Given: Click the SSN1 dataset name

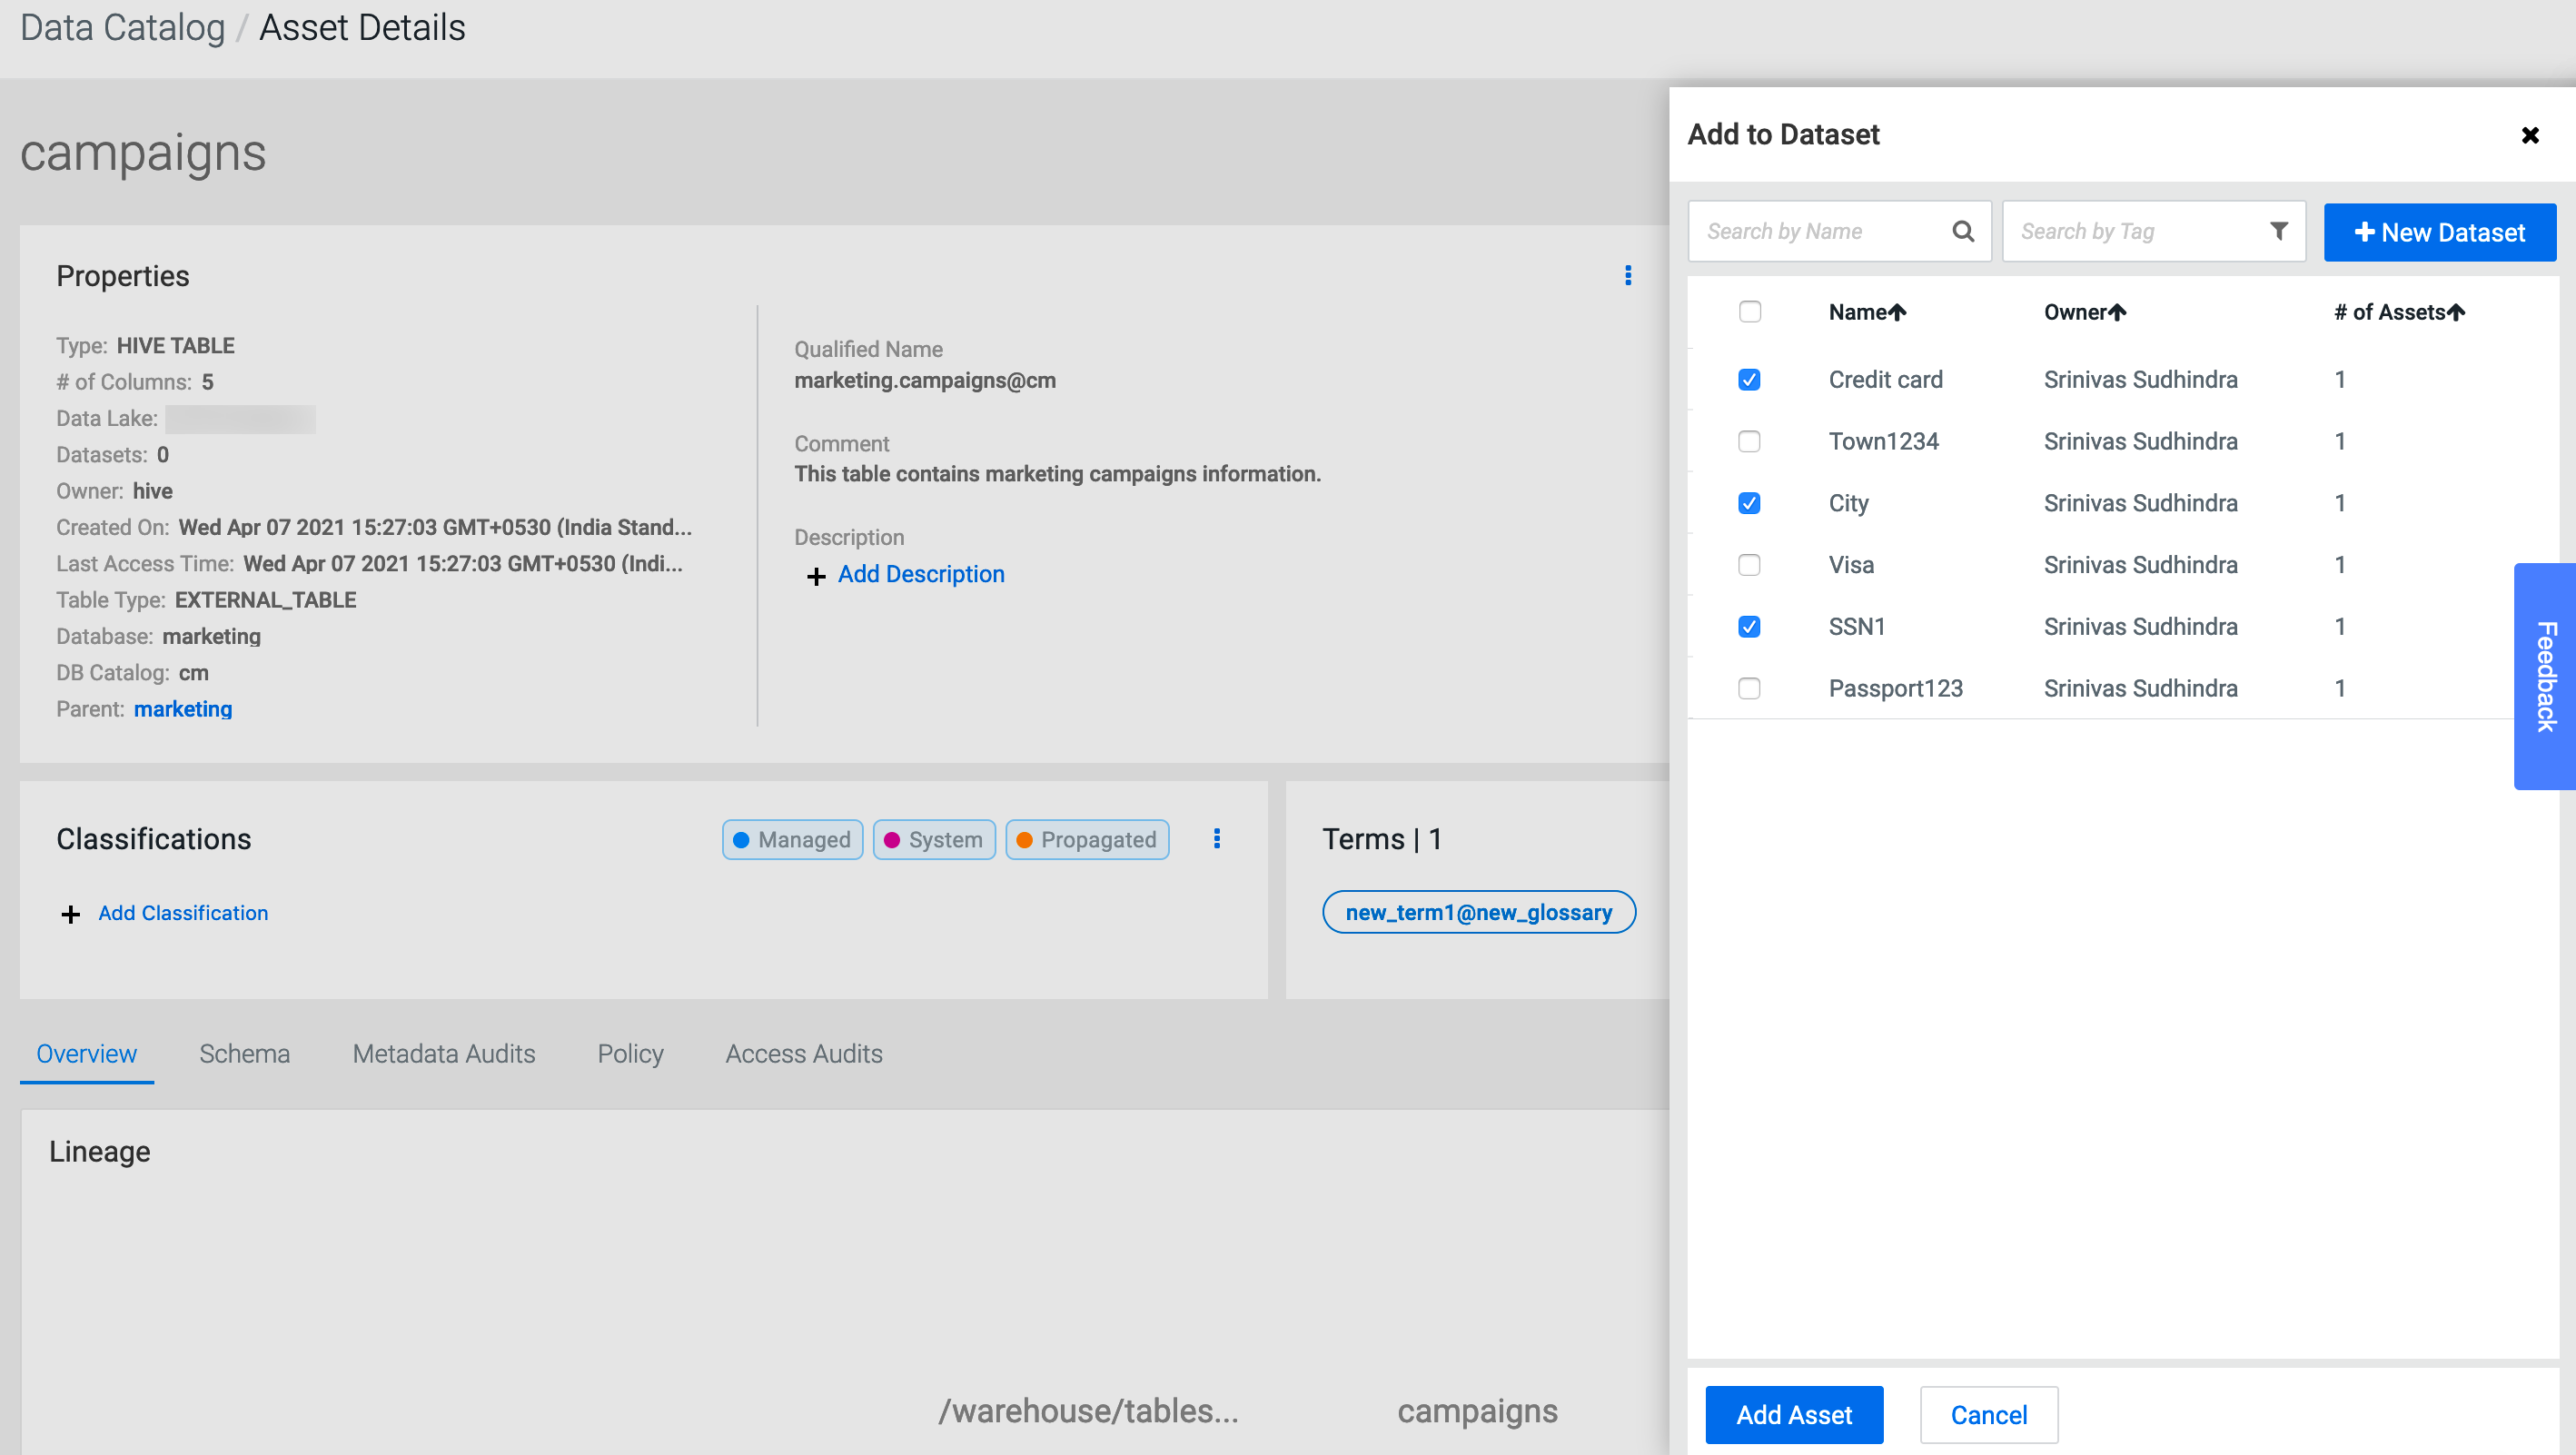Looking at the screenshot, I should coord(1857,626).
